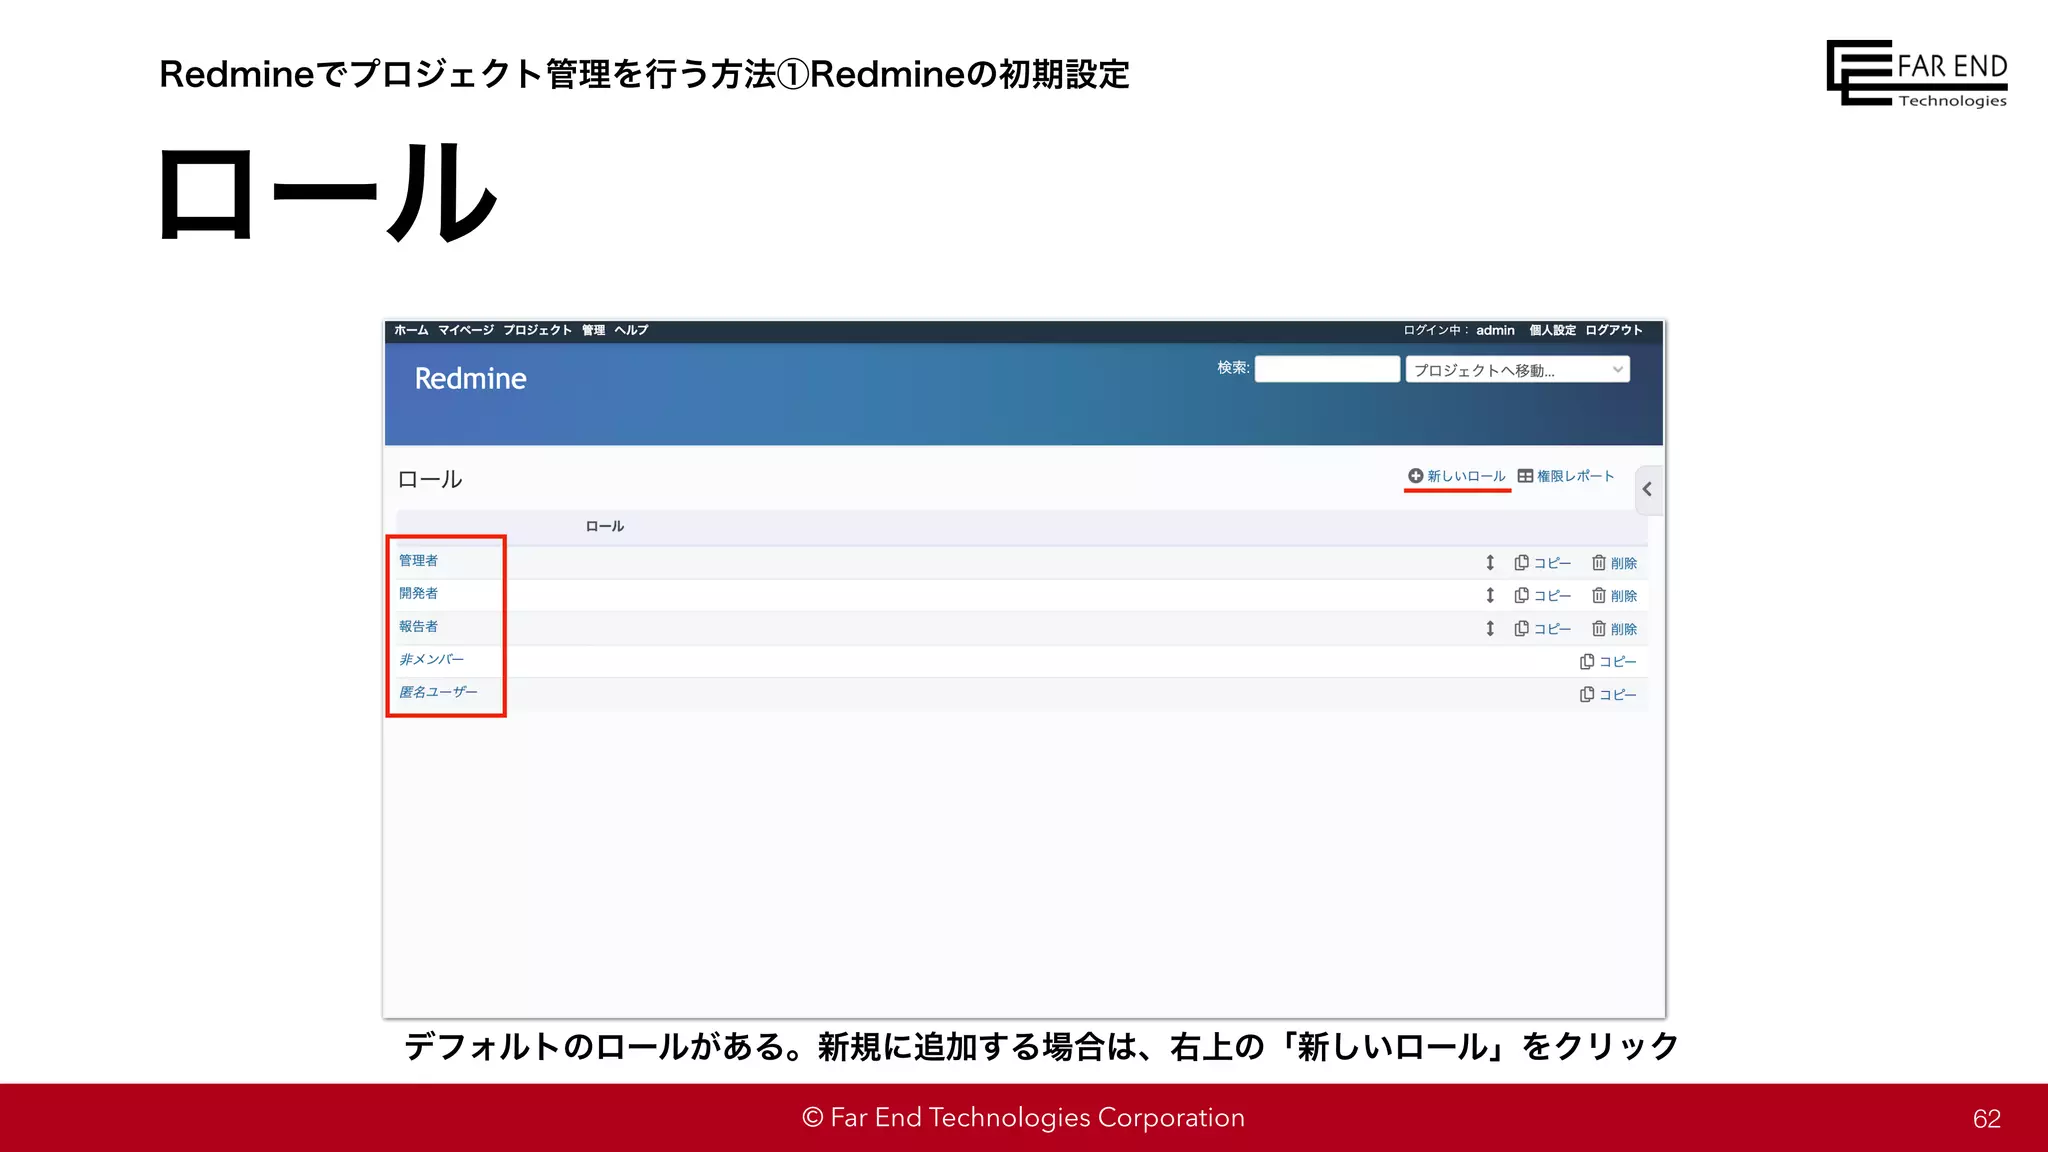Click the reorder handle for 管理者
The image size is (2048, 1152).
pyautogui.click(x=1490, y=563)
